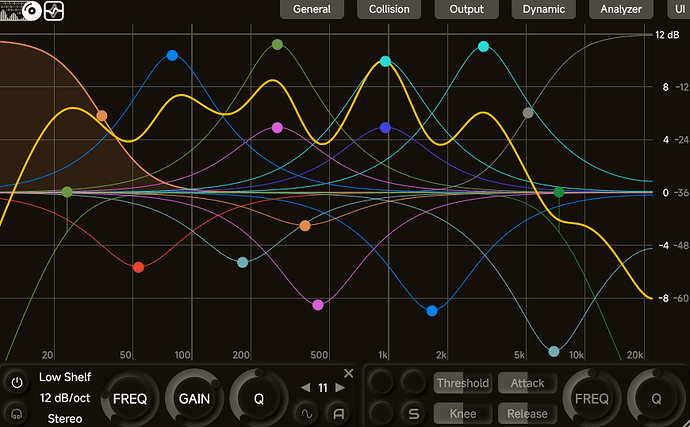Screen dimensions: 690x427
Task: Enable dynamic mode with the sine wave button
Action: (x=307, y=413)
